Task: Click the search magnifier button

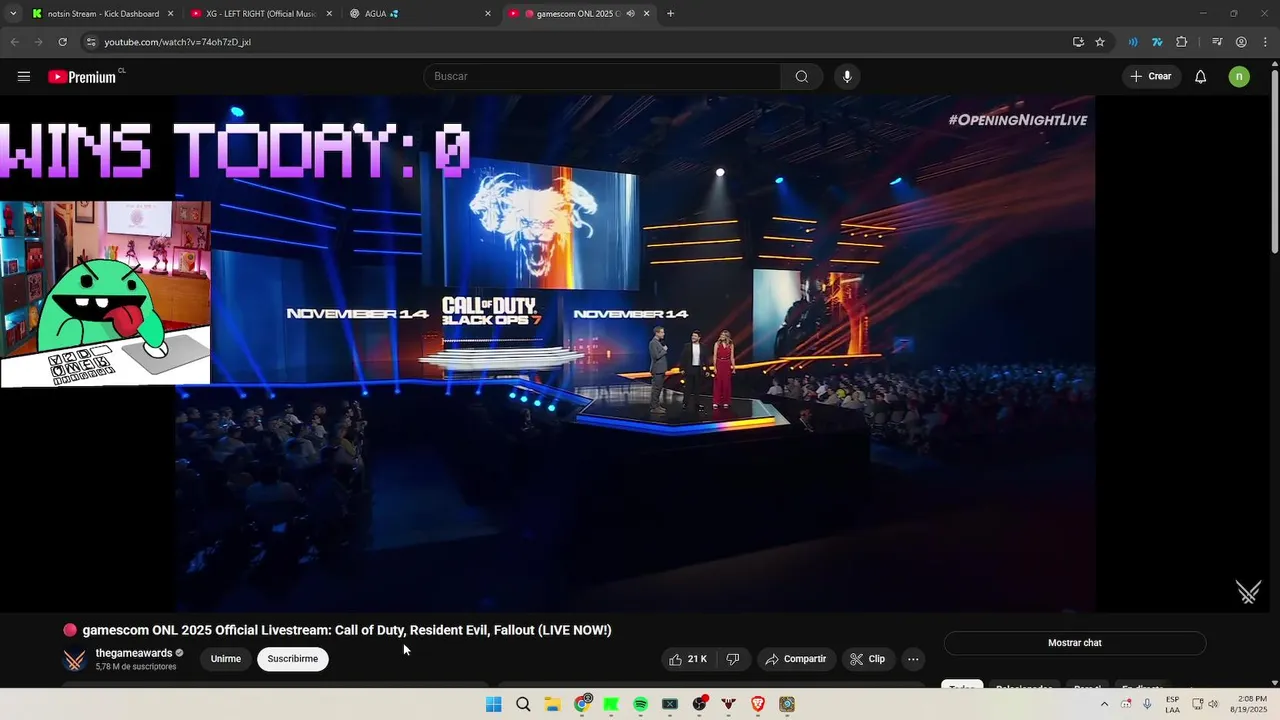Action: pyautogui.click(x=802, y=76)
